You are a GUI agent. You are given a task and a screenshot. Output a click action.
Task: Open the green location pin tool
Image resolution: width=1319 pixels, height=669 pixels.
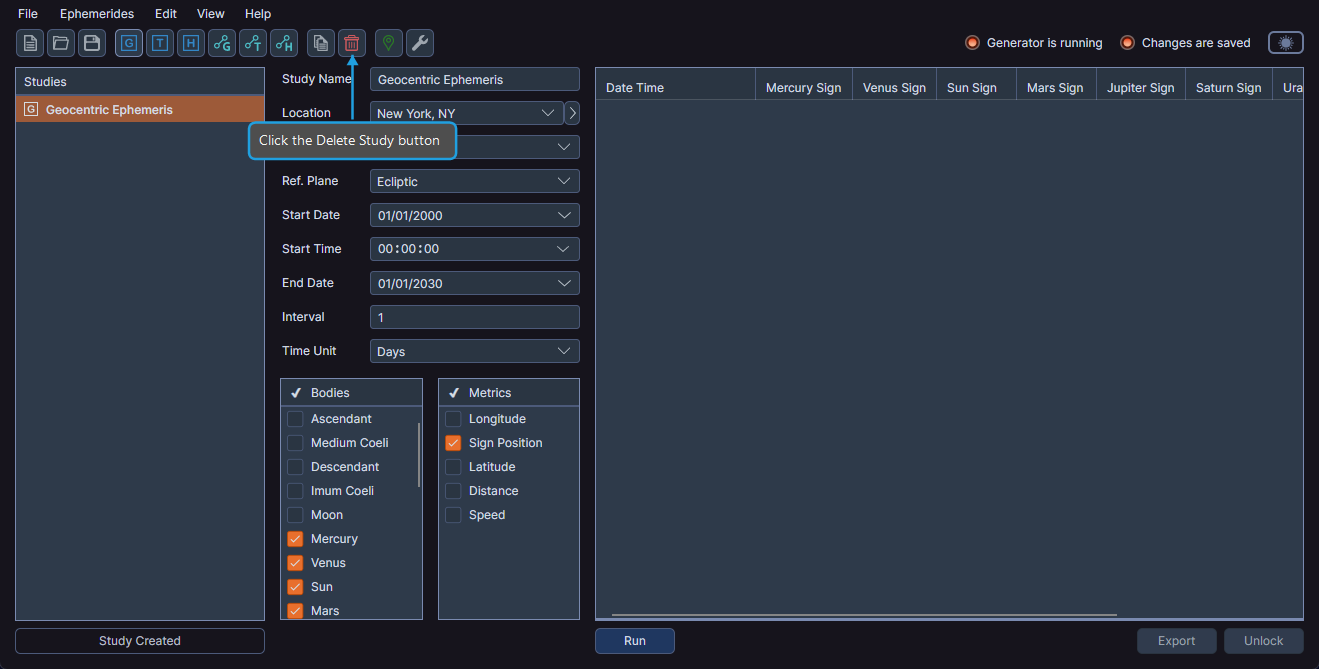coord(387,43)
